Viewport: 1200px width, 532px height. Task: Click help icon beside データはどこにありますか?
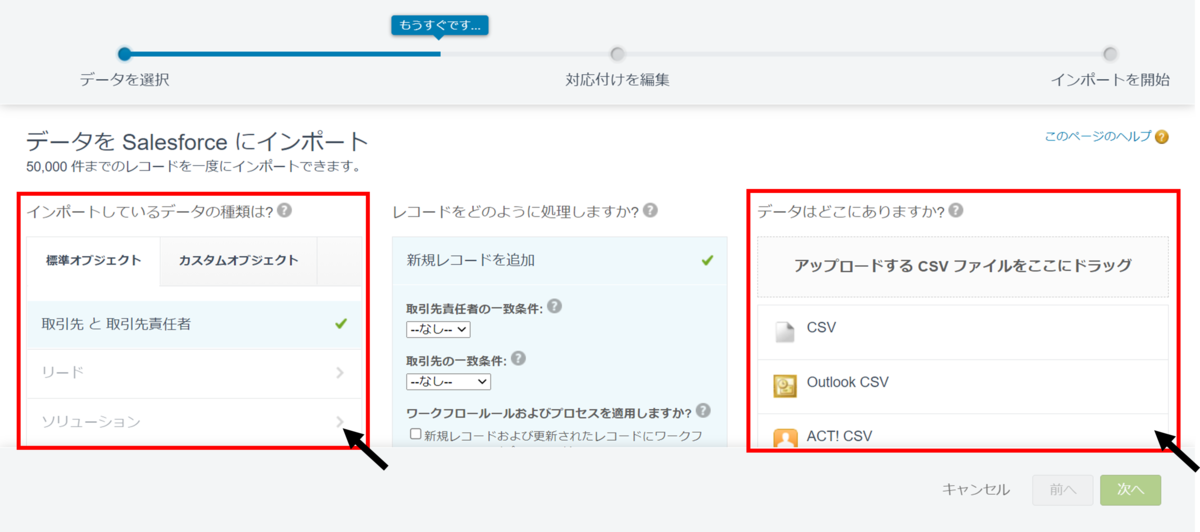click(x=955, y=210)
